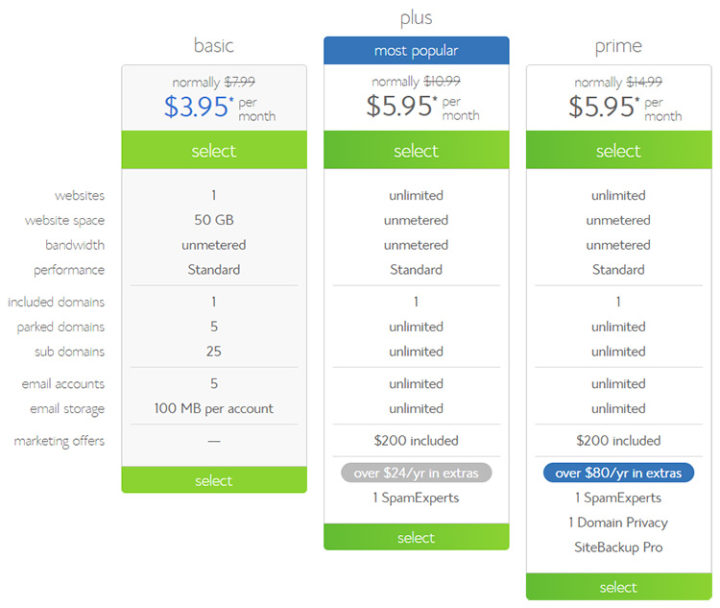
Task: Click bottom select button under basic plan
Action: 214,480
